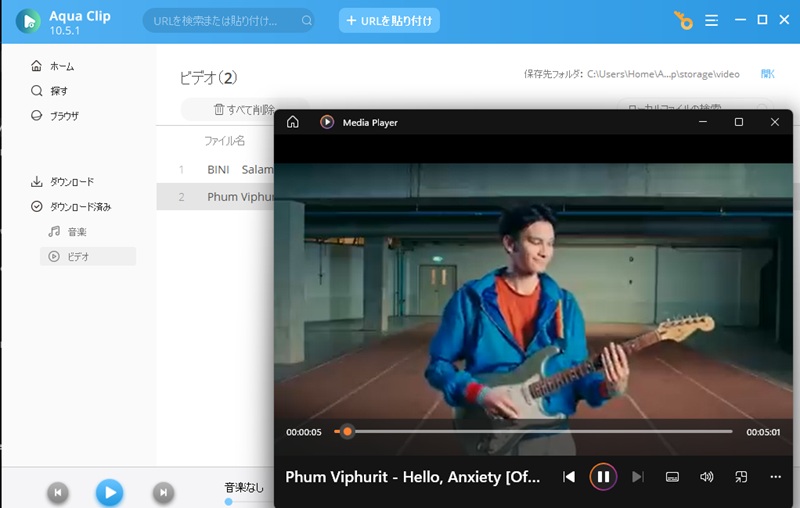This screenshot has height=508, width=800.
Task: Click the 開く link beside save folder
Action: pyautogui.click(x=767, y=74)
